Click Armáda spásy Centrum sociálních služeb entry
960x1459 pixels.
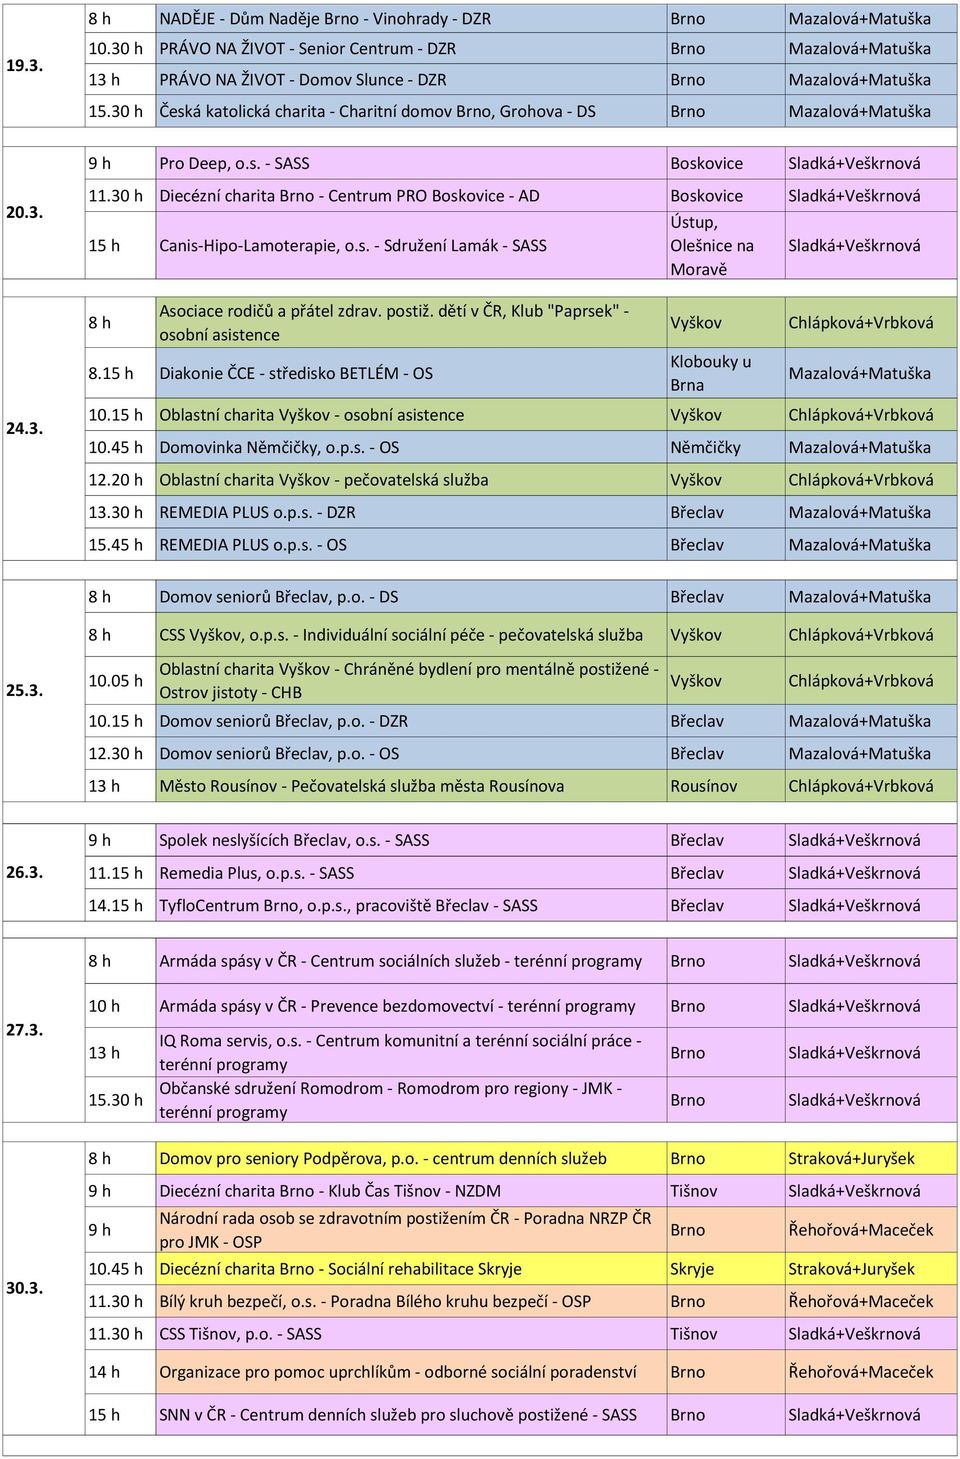[400, 961]
